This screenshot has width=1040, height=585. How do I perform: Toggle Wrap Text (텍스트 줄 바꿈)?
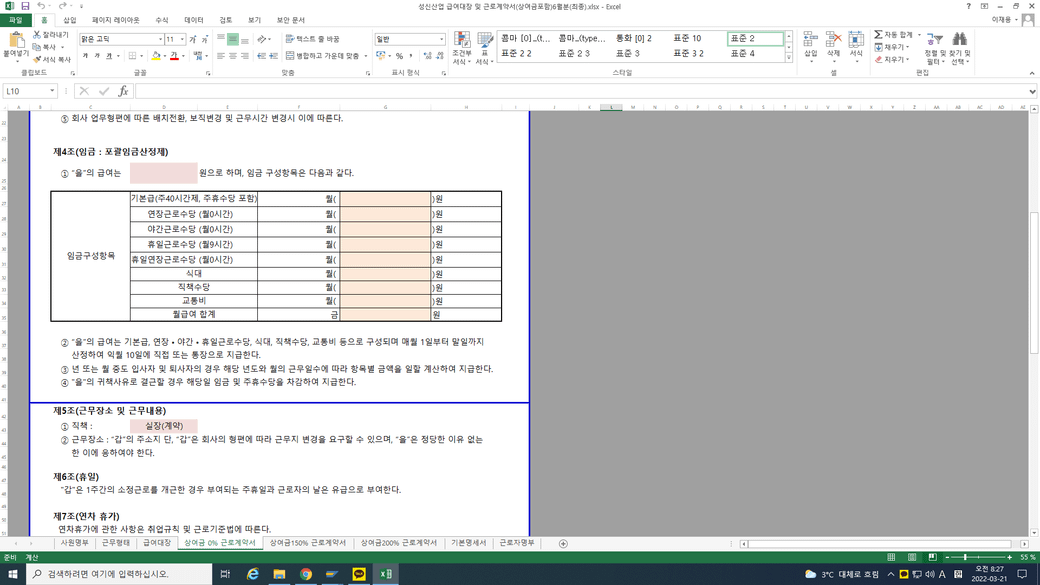[x=312, y=39]
